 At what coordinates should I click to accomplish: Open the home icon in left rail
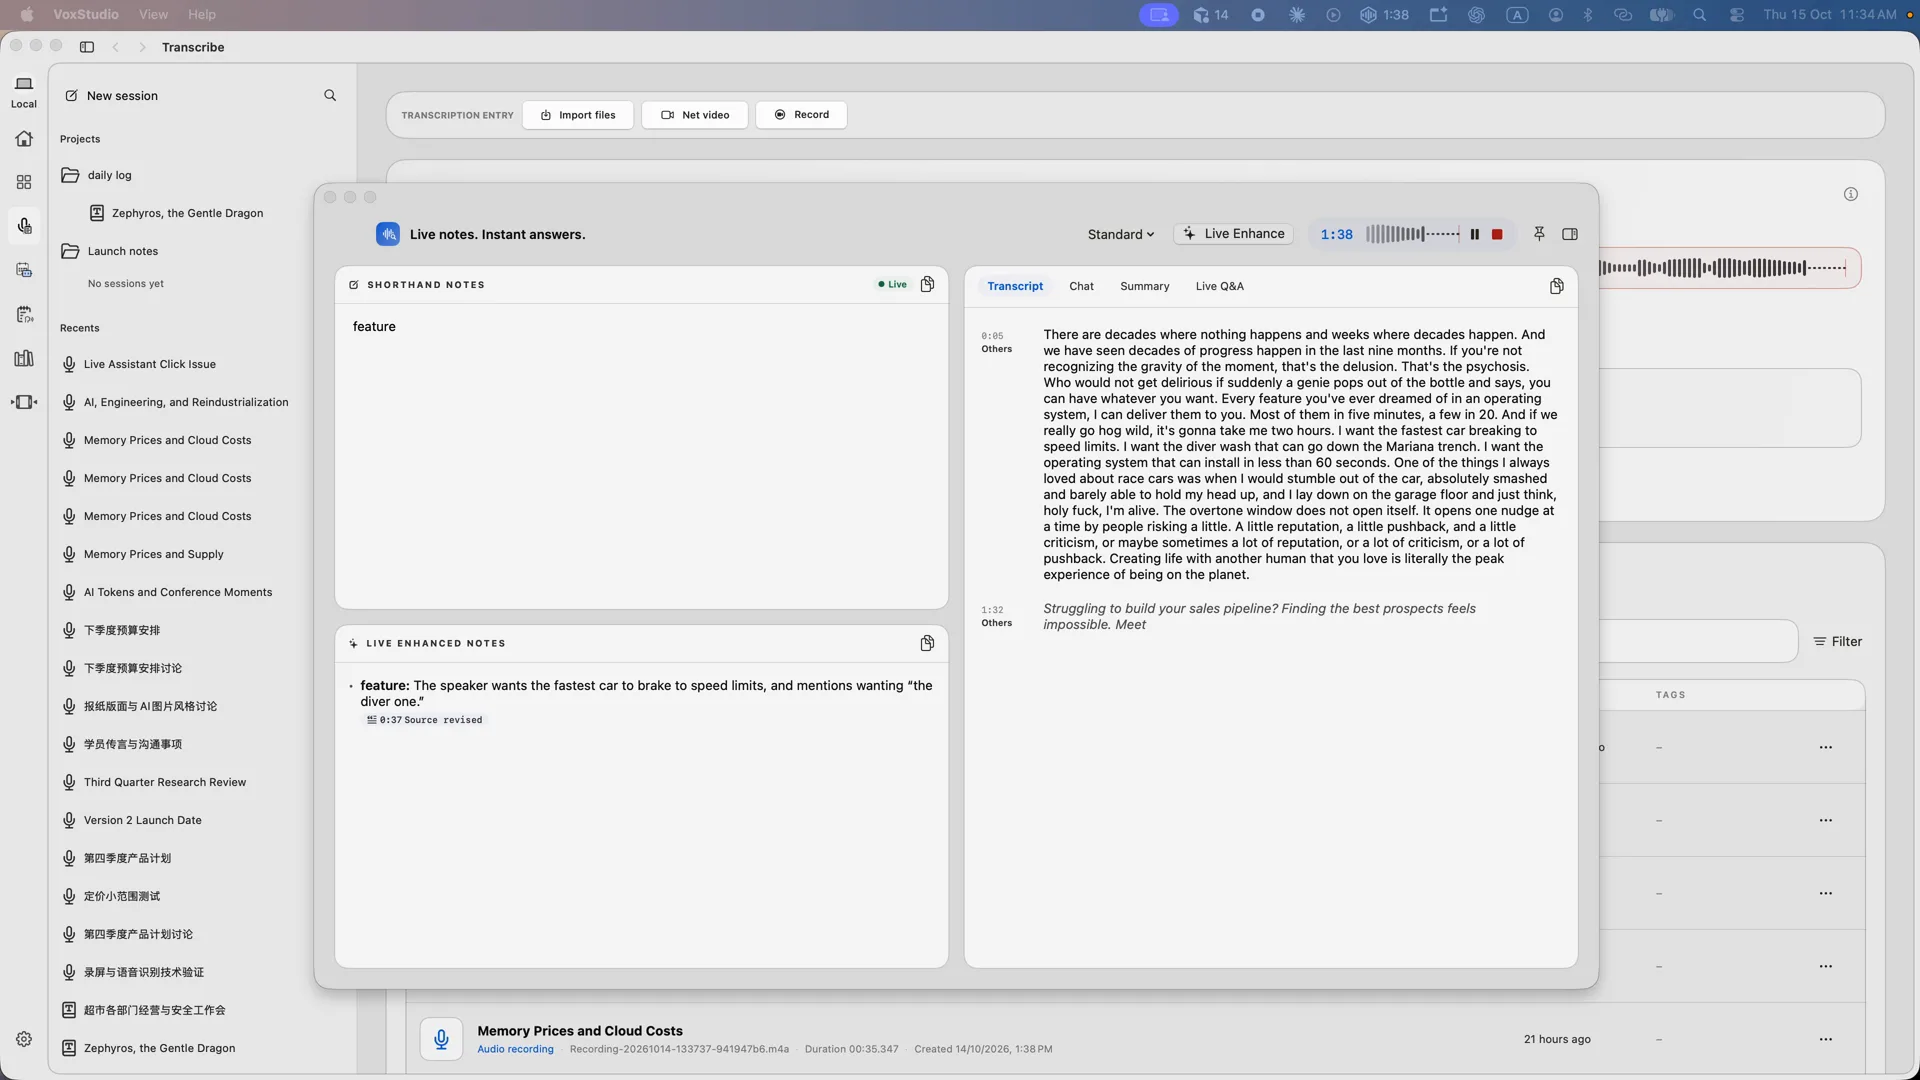[24, 139]
